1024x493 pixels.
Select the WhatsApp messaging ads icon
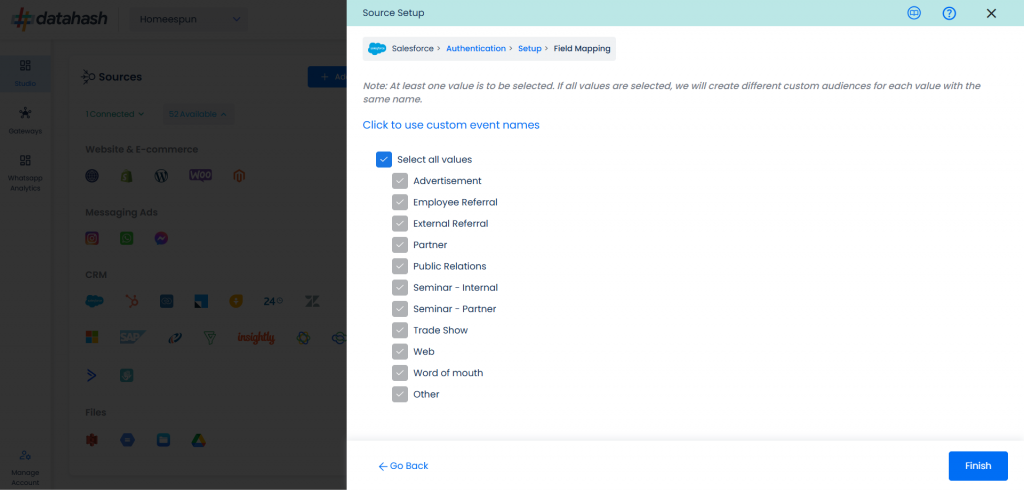coord(127,238)
